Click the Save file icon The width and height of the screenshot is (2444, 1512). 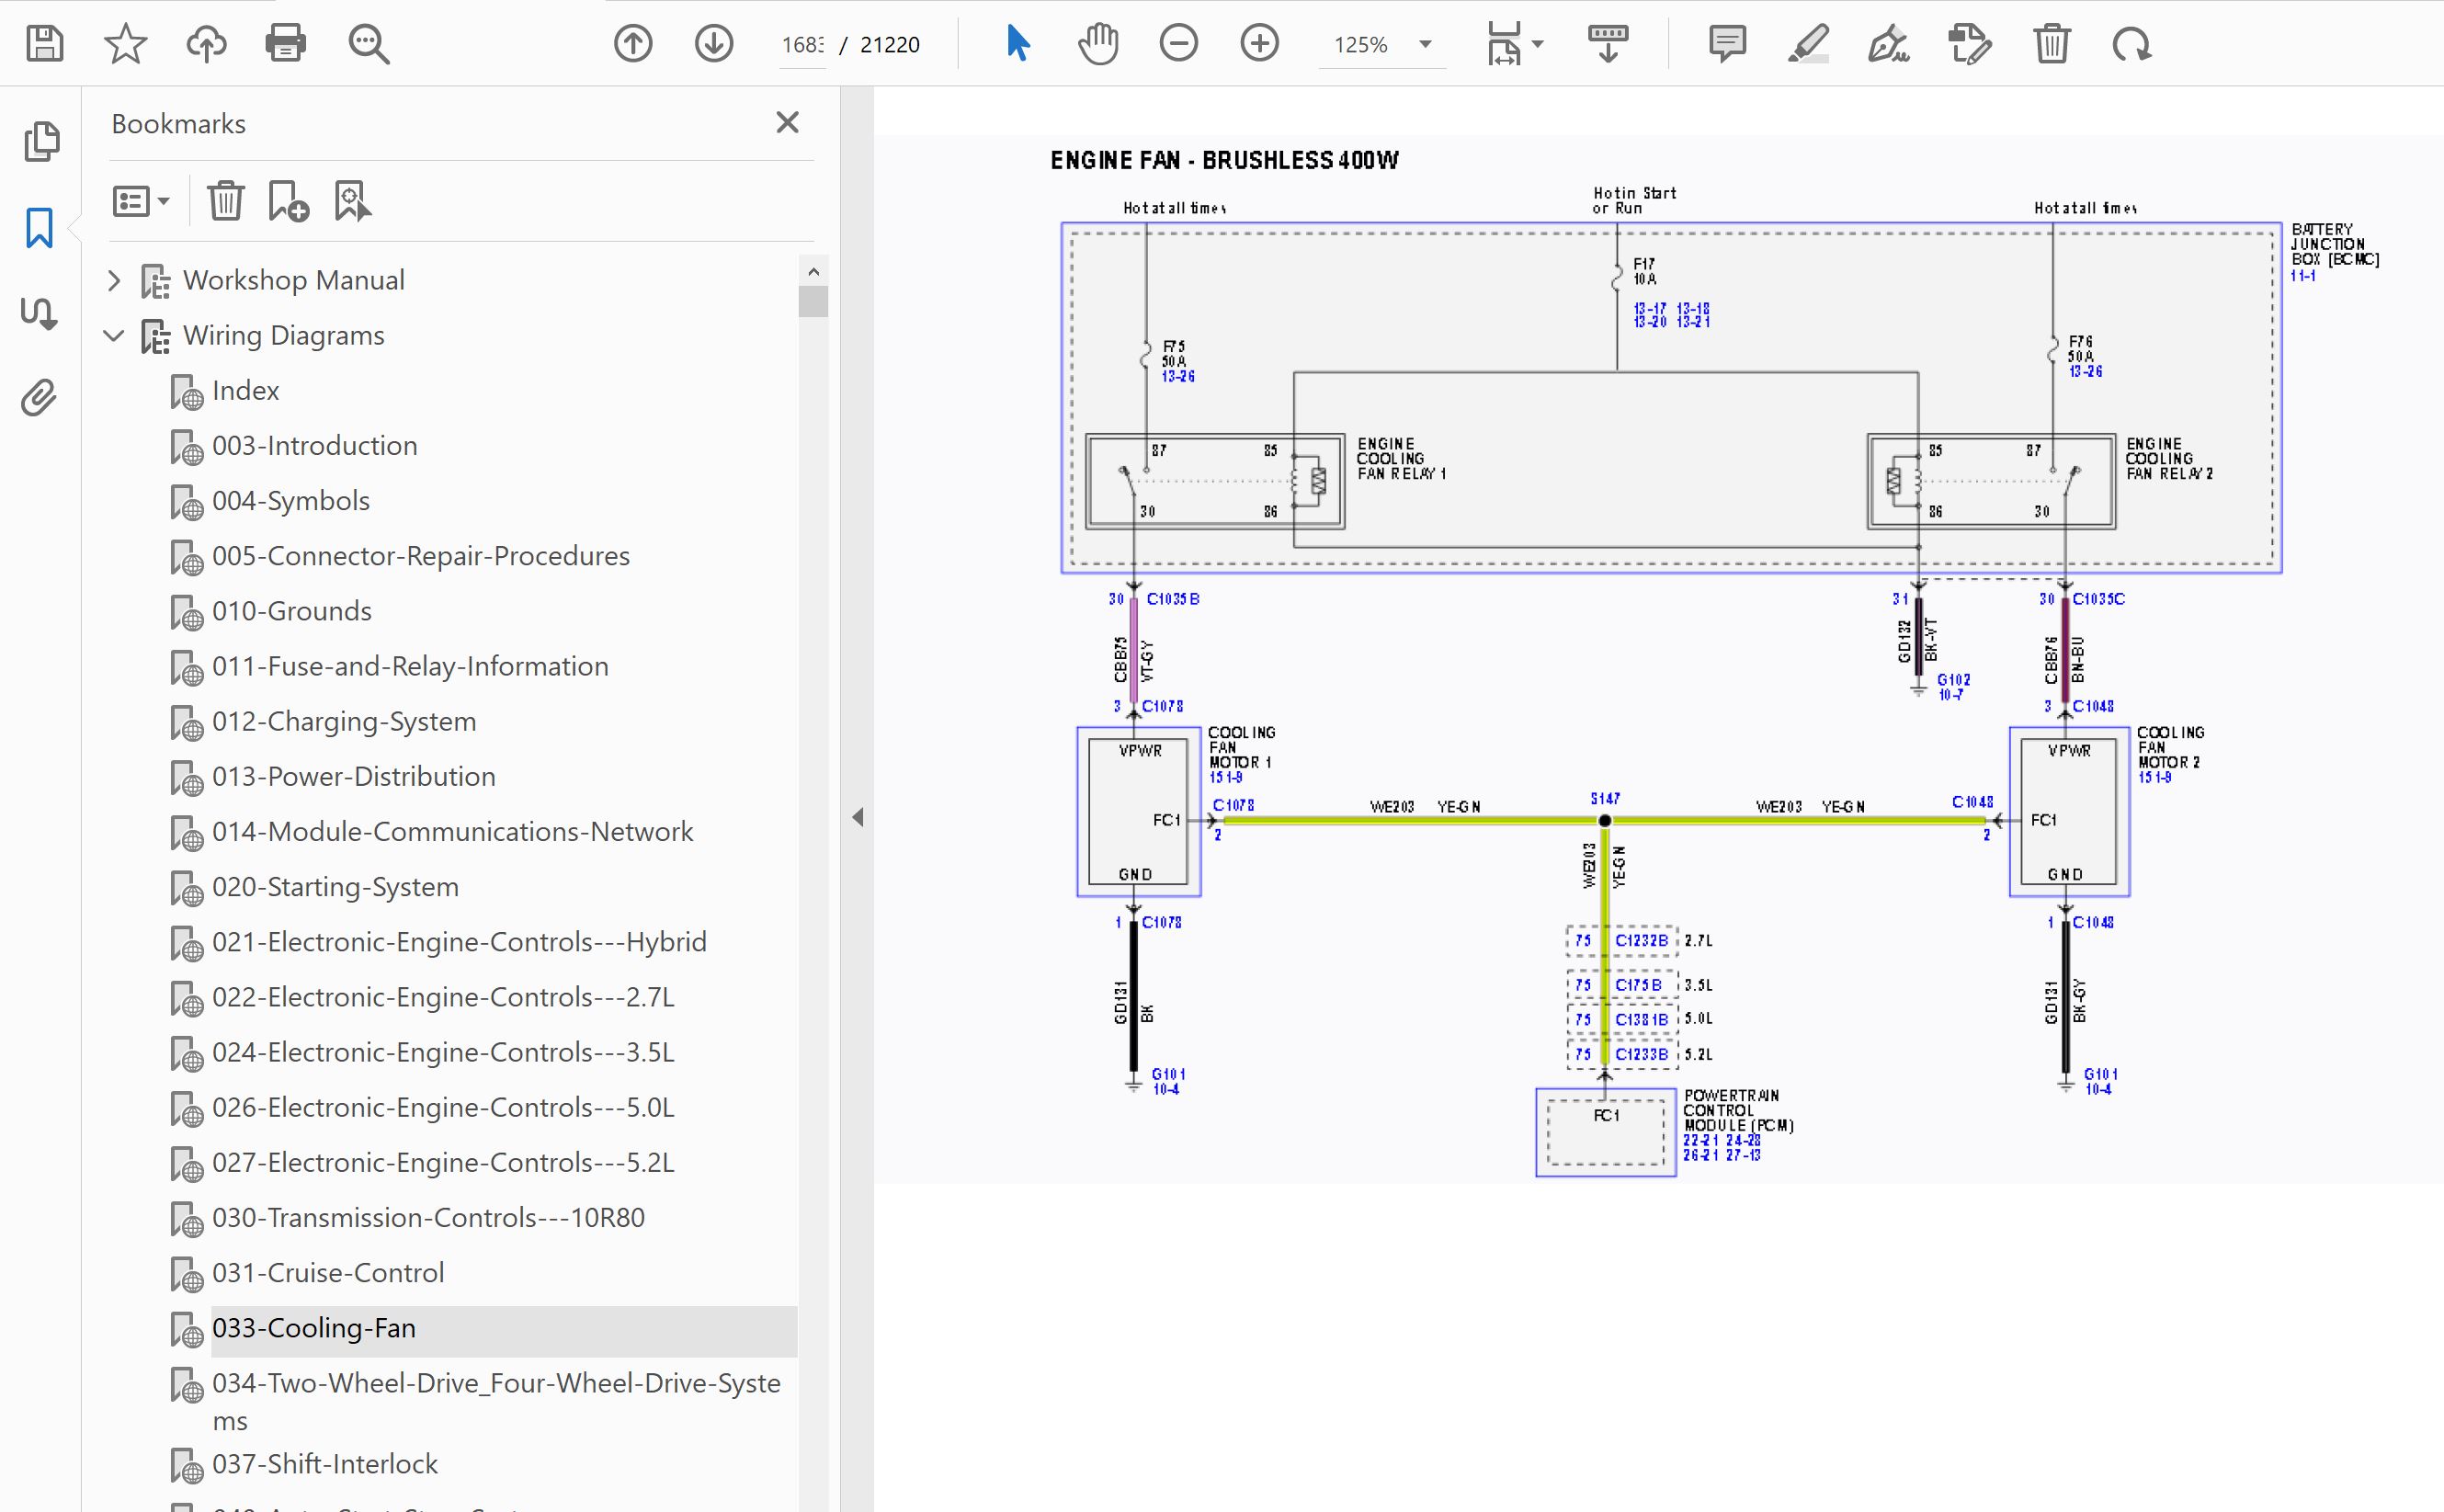coord(44,44)
